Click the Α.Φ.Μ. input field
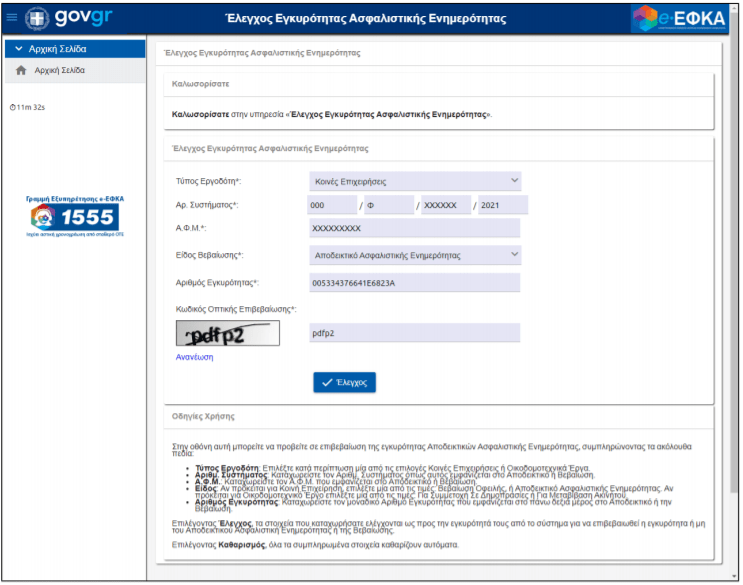The height and width of the screenshot is (585, 743). point(415,228)
